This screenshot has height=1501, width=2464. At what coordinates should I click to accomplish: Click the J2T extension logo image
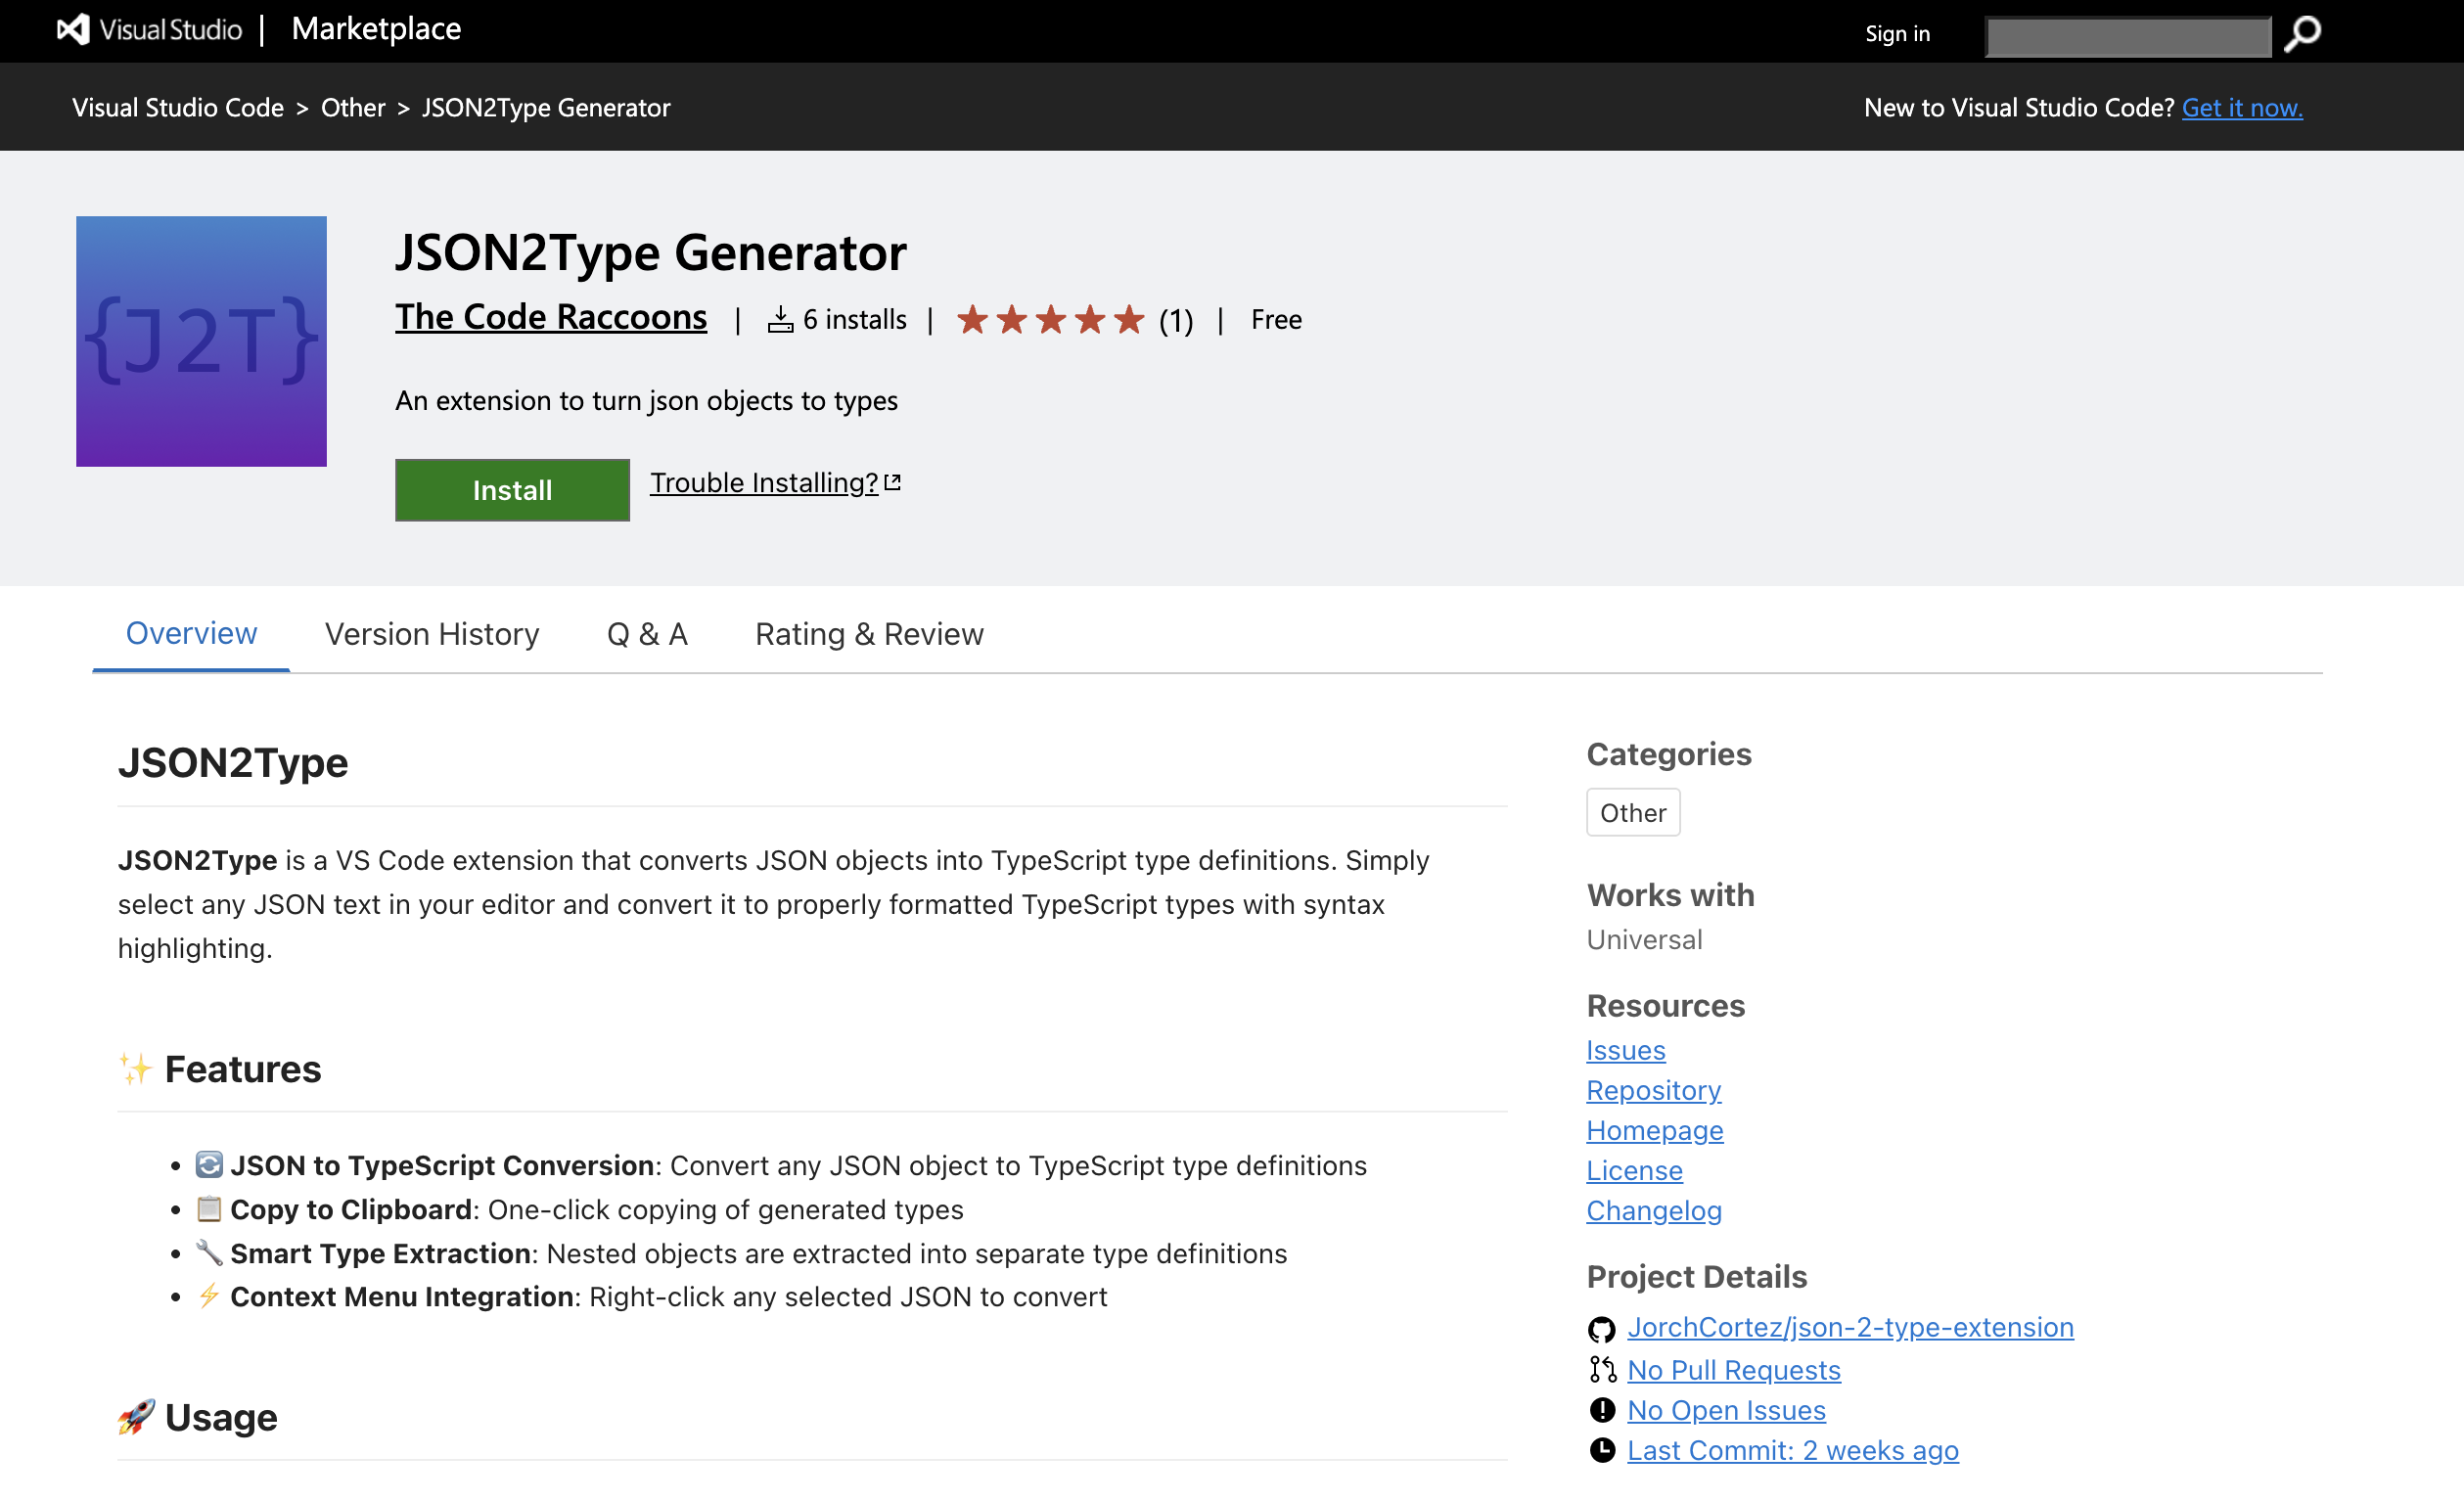pyautogui.click(x=201, y=341)
